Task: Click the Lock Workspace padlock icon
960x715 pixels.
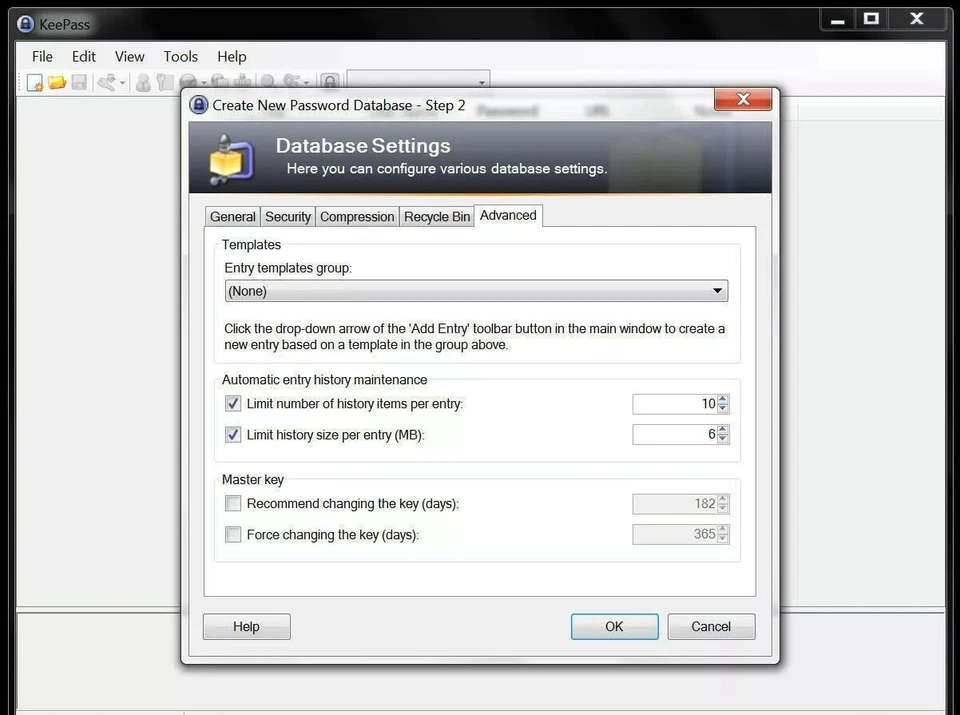Action: (x=331, y=82)
